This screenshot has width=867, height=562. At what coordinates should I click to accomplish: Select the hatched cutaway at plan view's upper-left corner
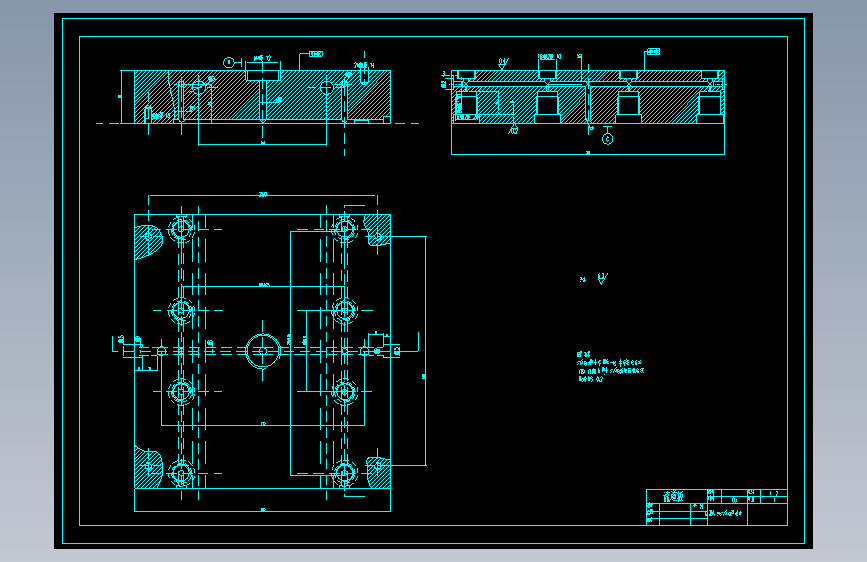(147, 241)
